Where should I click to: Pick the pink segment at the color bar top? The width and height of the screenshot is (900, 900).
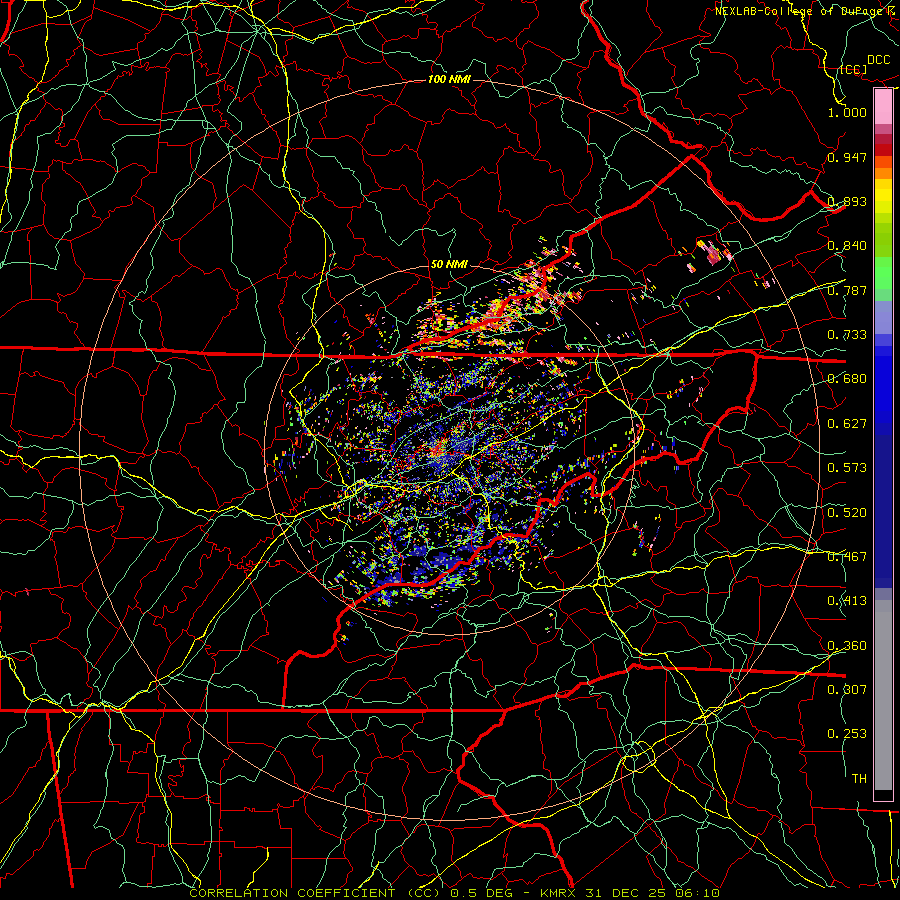click(883, 107)
